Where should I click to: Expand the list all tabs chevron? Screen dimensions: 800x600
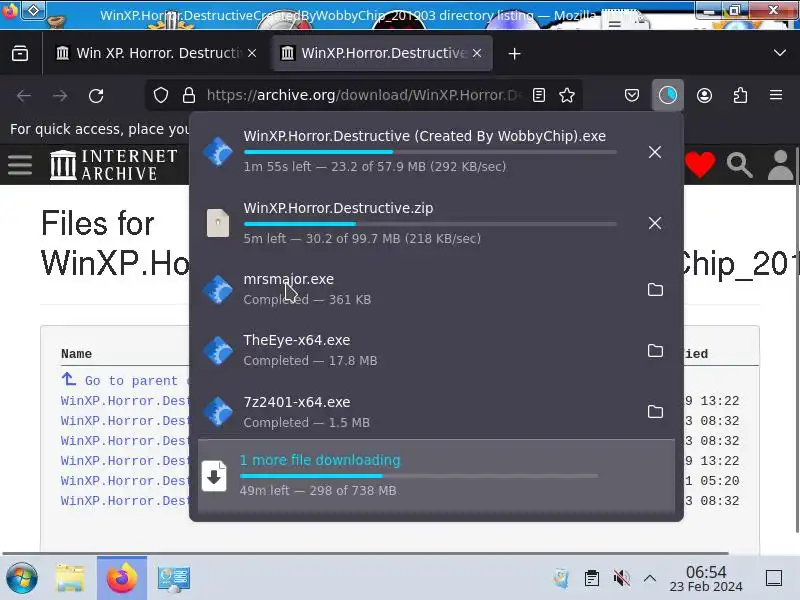point(780,53)
